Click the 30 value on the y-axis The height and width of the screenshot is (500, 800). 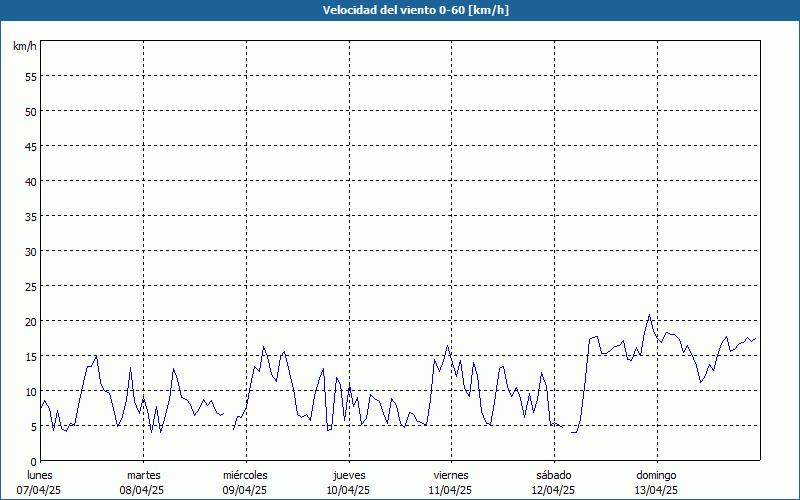[x=31, y=252]
